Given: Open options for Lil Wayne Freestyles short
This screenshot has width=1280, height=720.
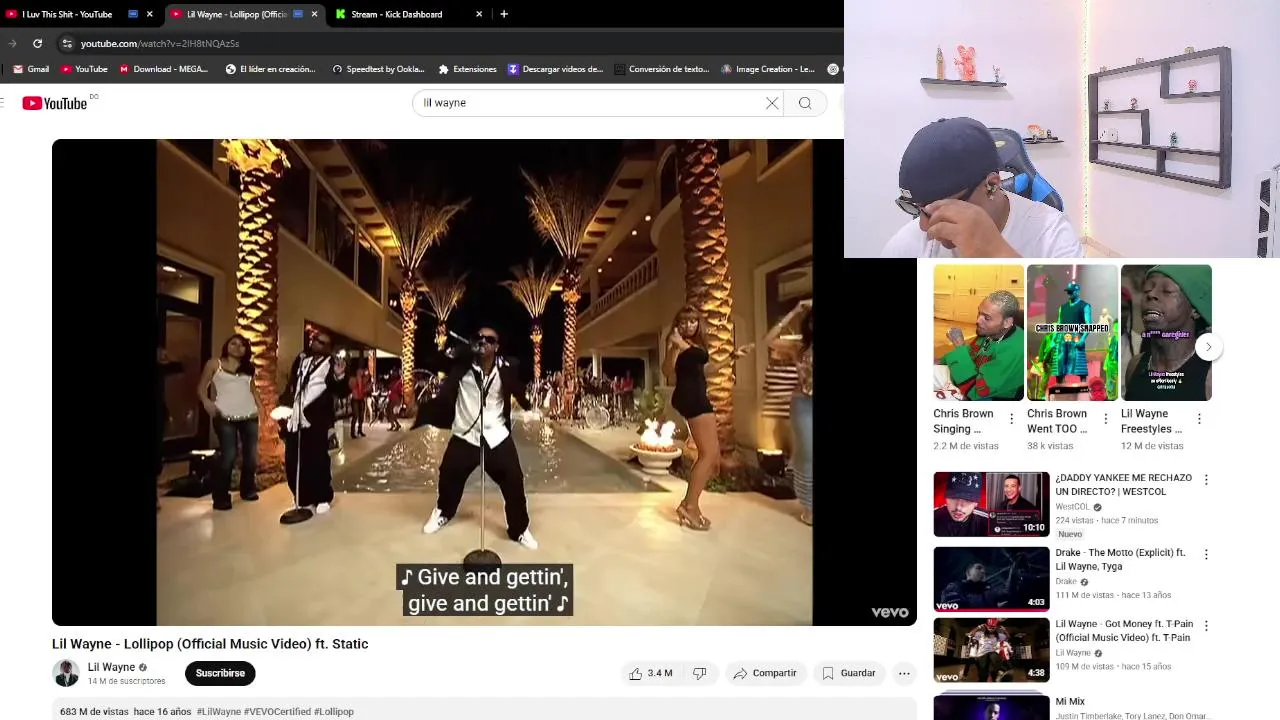Looking at the screenshot, I should 1199,419.
